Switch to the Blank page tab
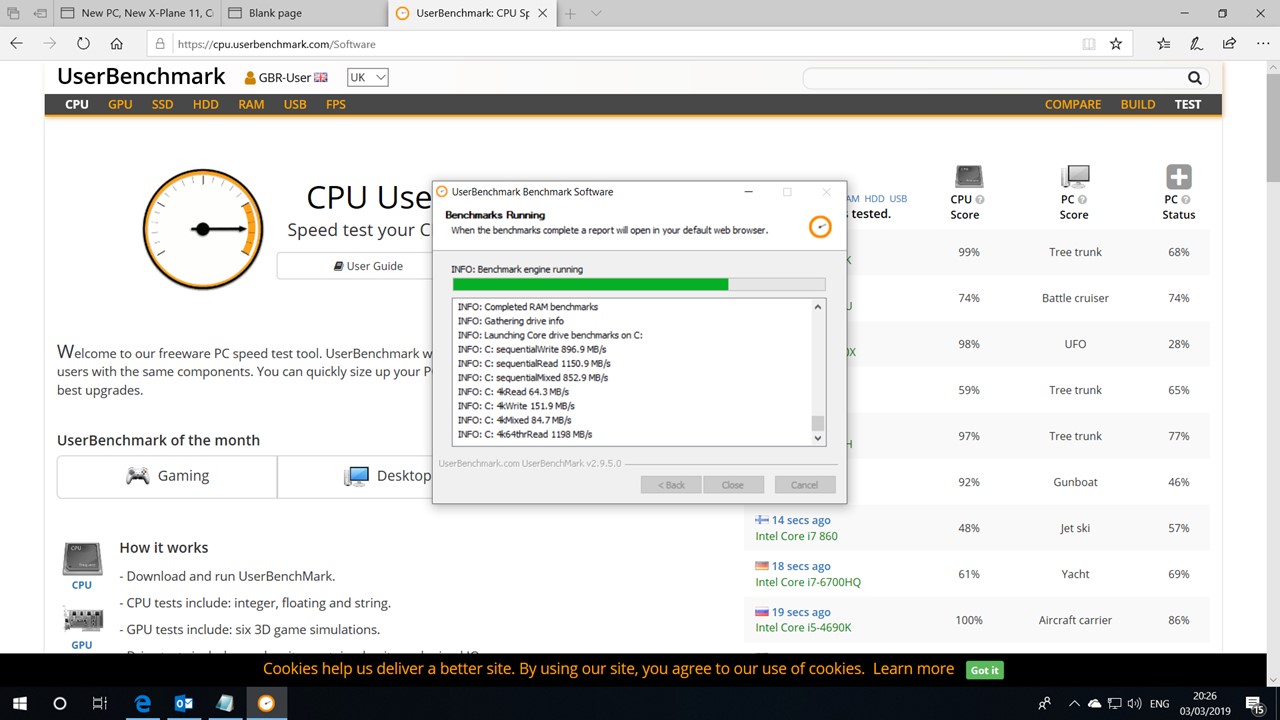 302,13
